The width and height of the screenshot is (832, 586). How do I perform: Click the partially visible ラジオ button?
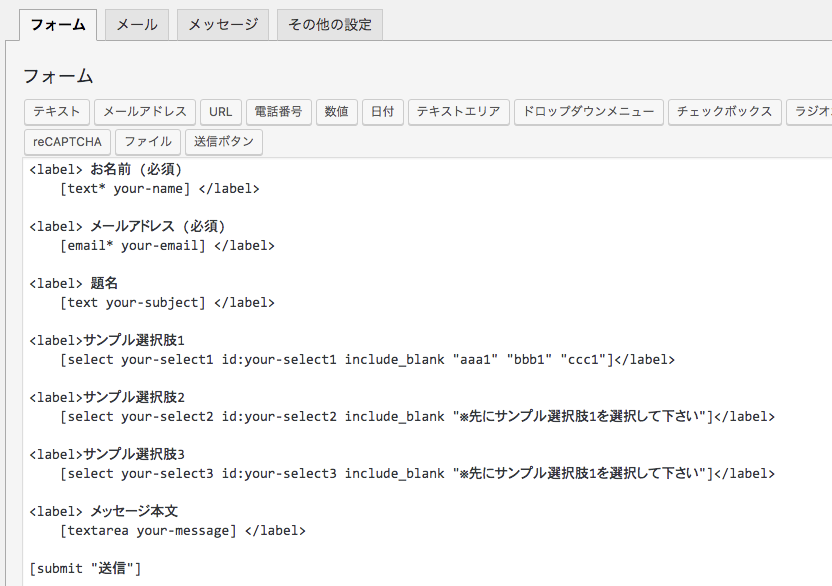click(809, 111)
